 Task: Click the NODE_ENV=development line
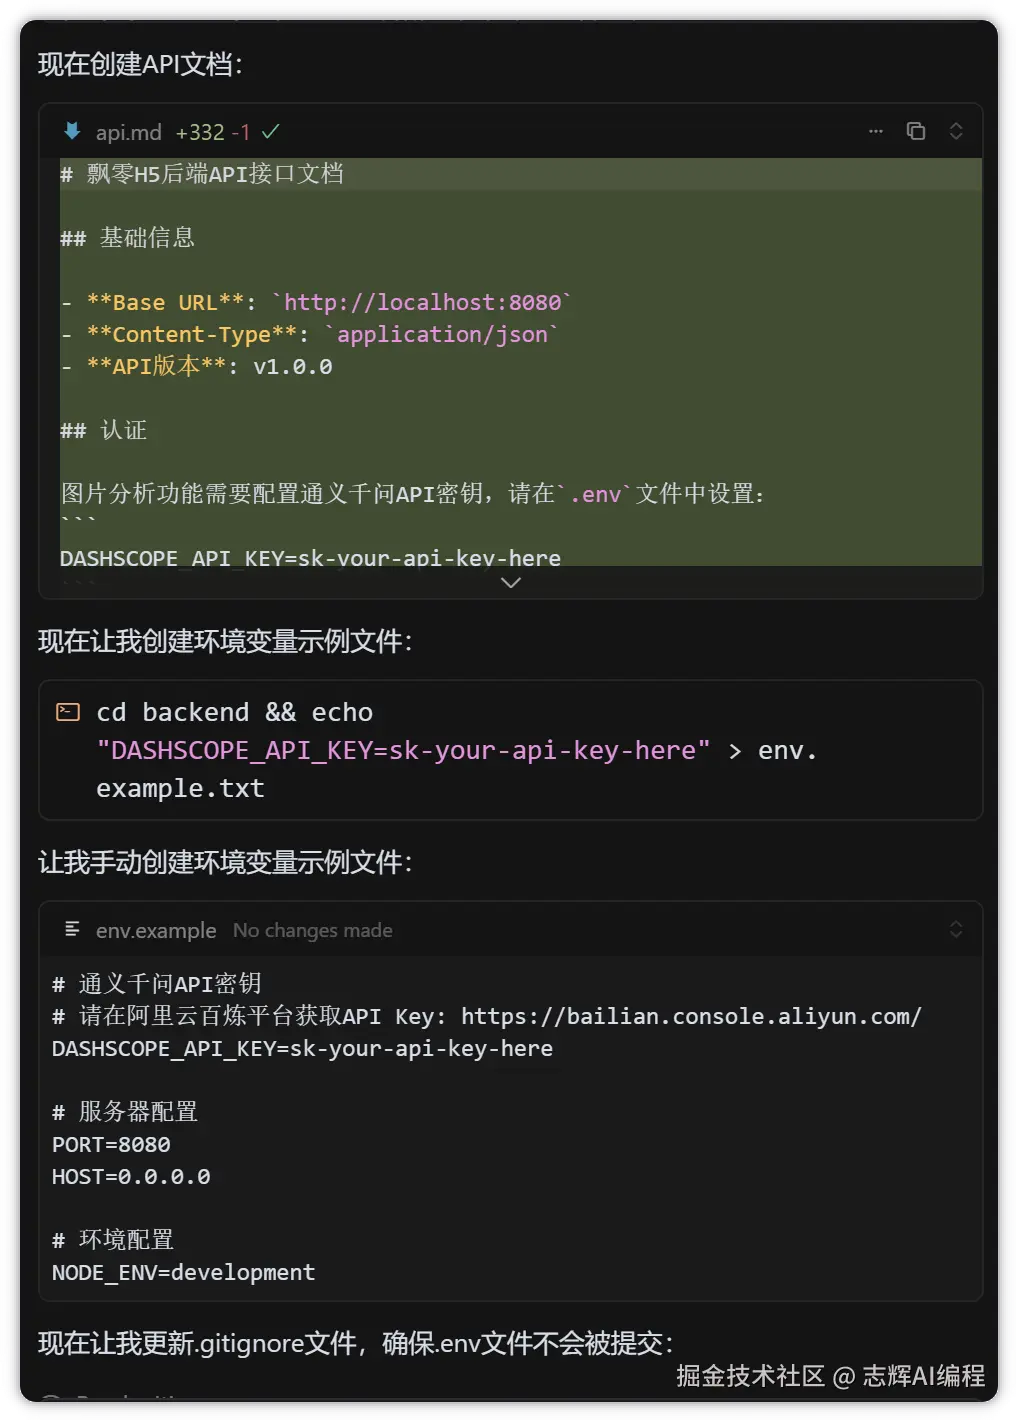tap(183, 1272)
